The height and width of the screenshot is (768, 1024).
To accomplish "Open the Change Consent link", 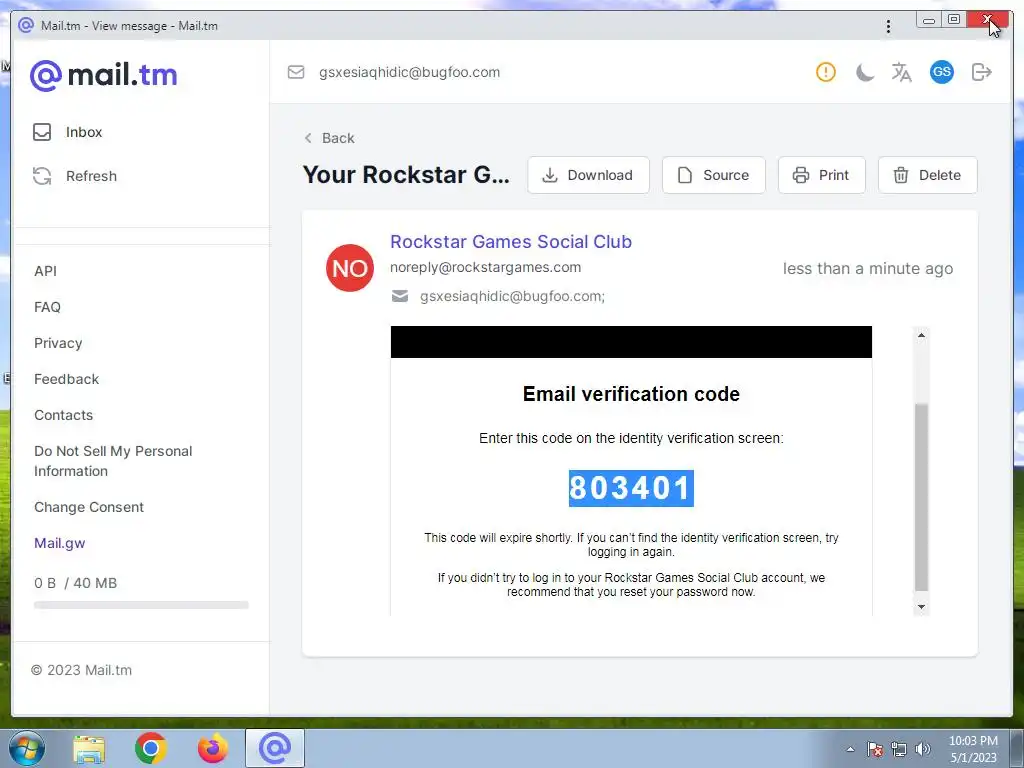I will (x=89, y=507).
